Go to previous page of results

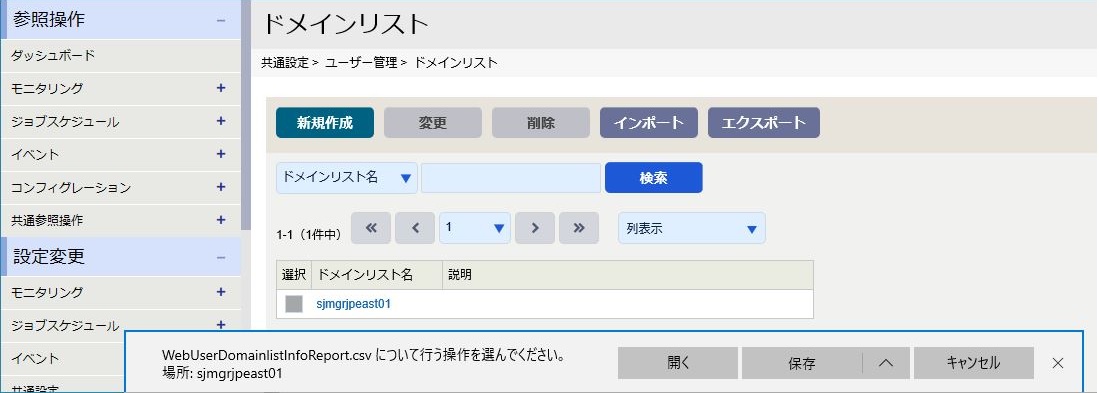point(415,228)
